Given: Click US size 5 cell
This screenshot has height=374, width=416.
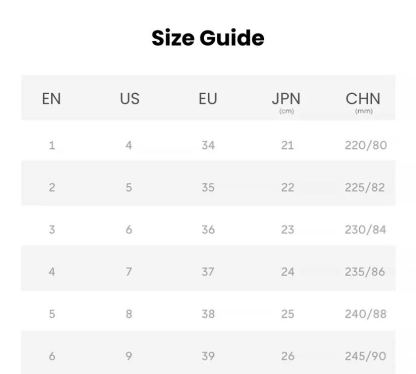Looking at the screenshot, I should 129,187.
